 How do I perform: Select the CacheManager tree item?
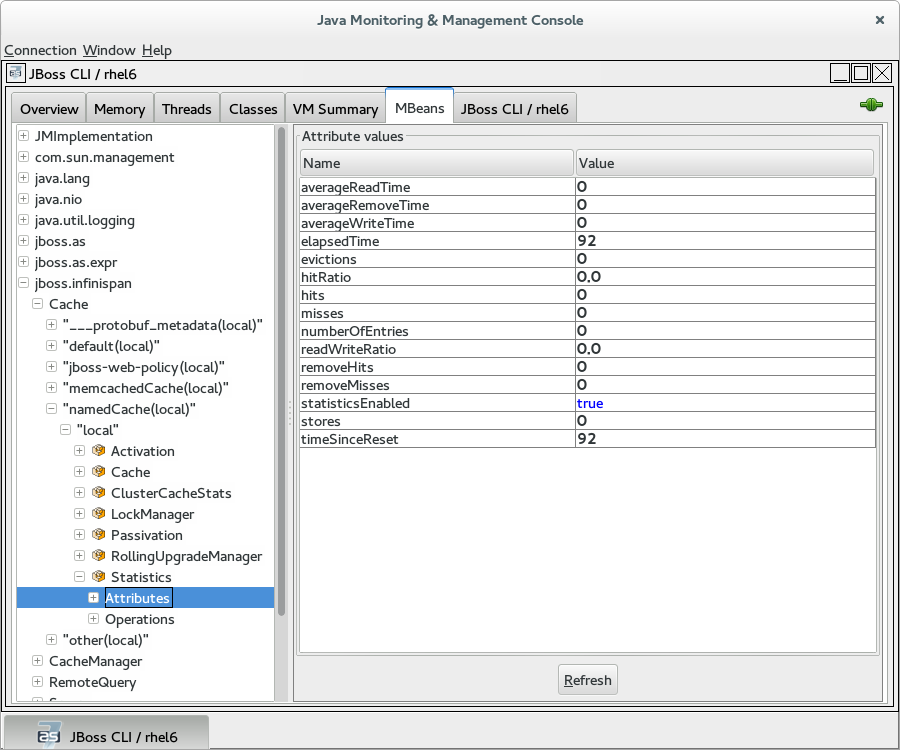pyautogui.click(x=95, y=661)
